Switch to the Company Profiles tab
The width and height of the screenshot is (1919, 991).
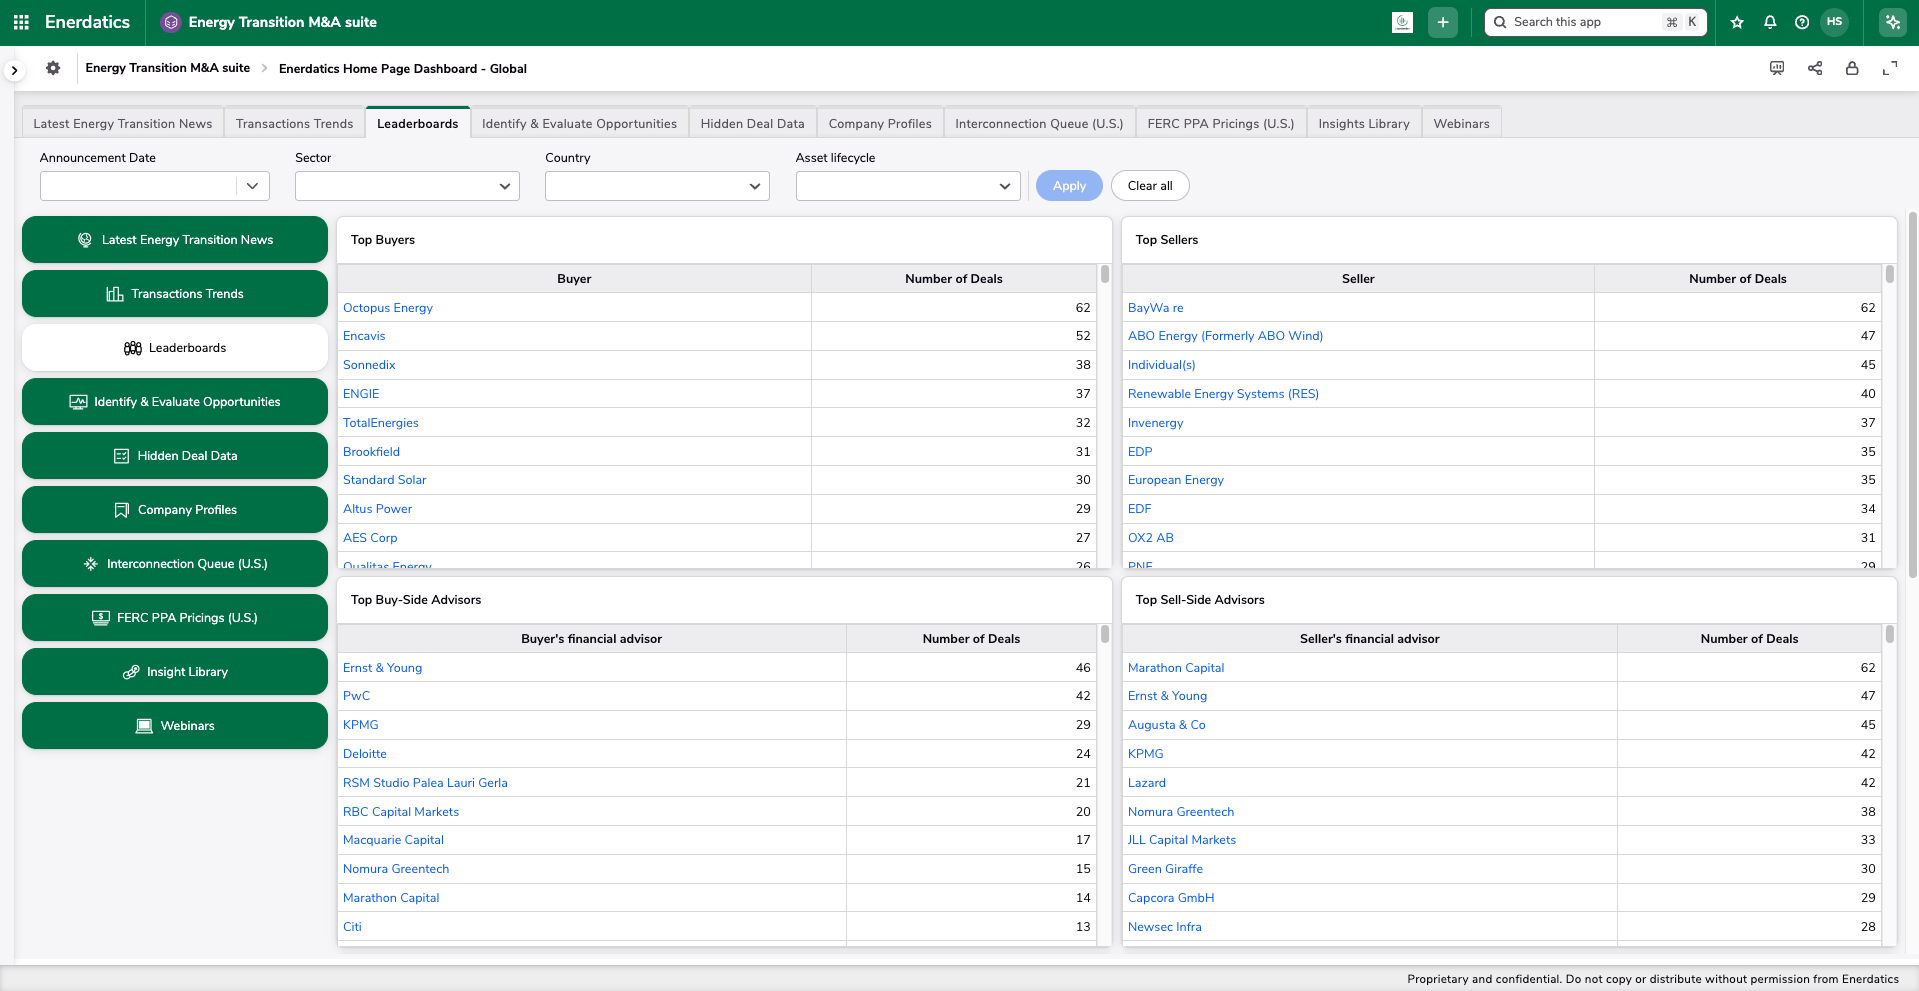pos(880,123)
